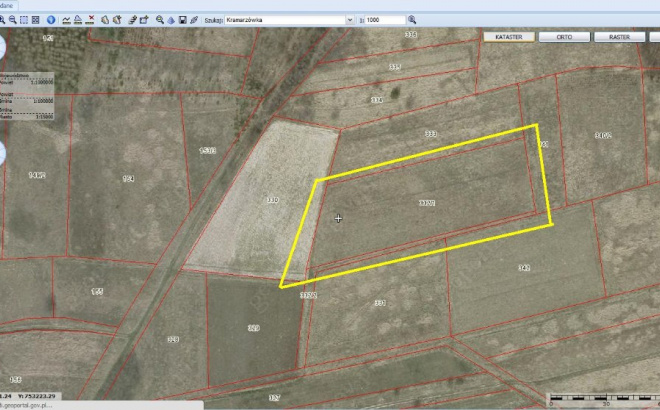Switch to the RASTER map layer
The height and width of the screenshot is (410, 660).
(619, 37)
